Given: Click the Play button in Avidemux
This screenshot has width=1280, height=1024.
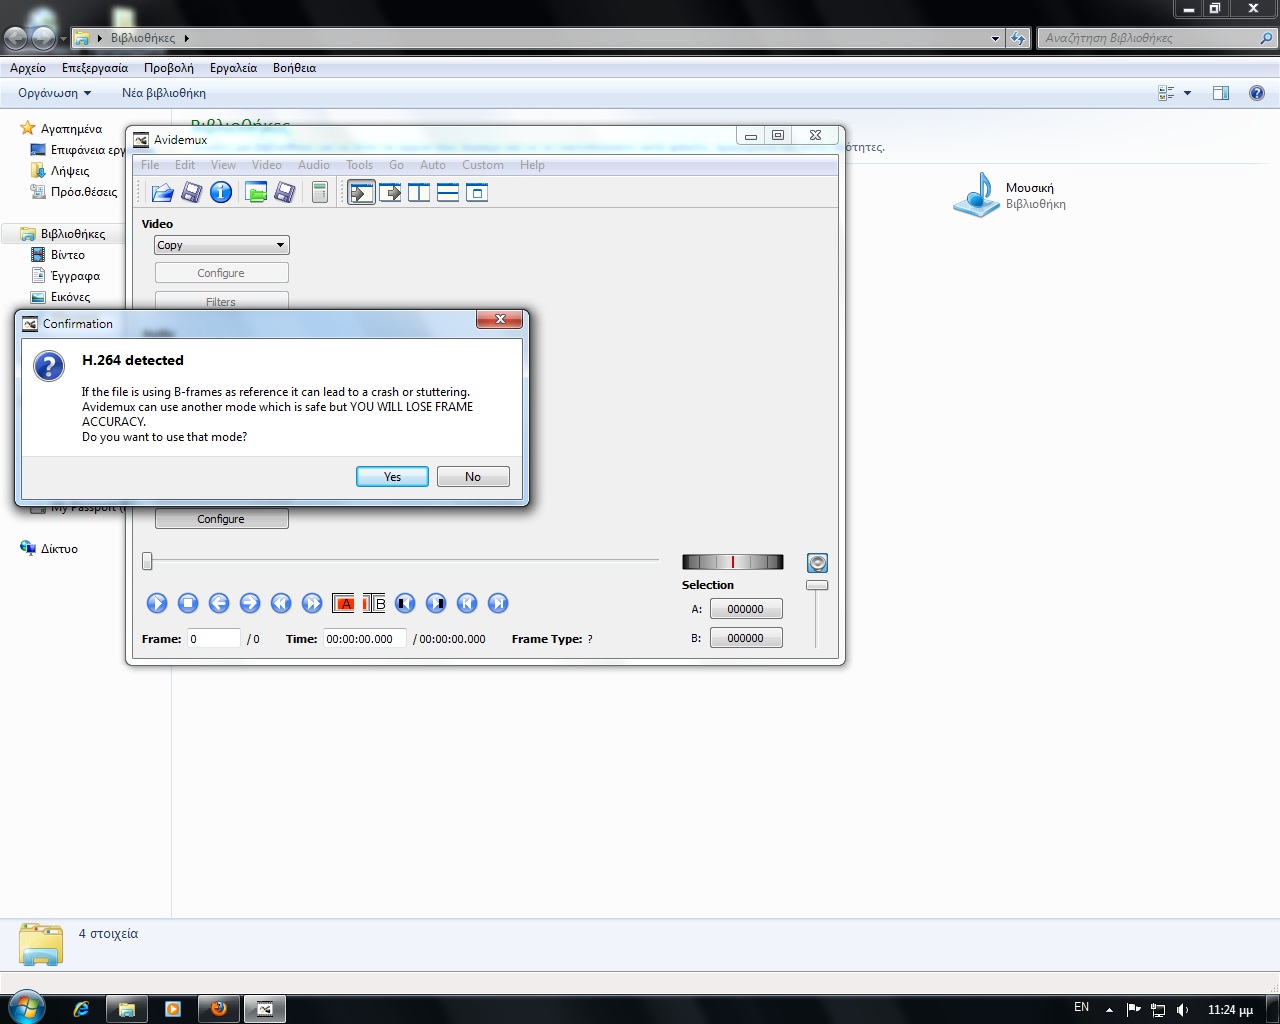Looking at the screenshot, I should pos(157,603).
